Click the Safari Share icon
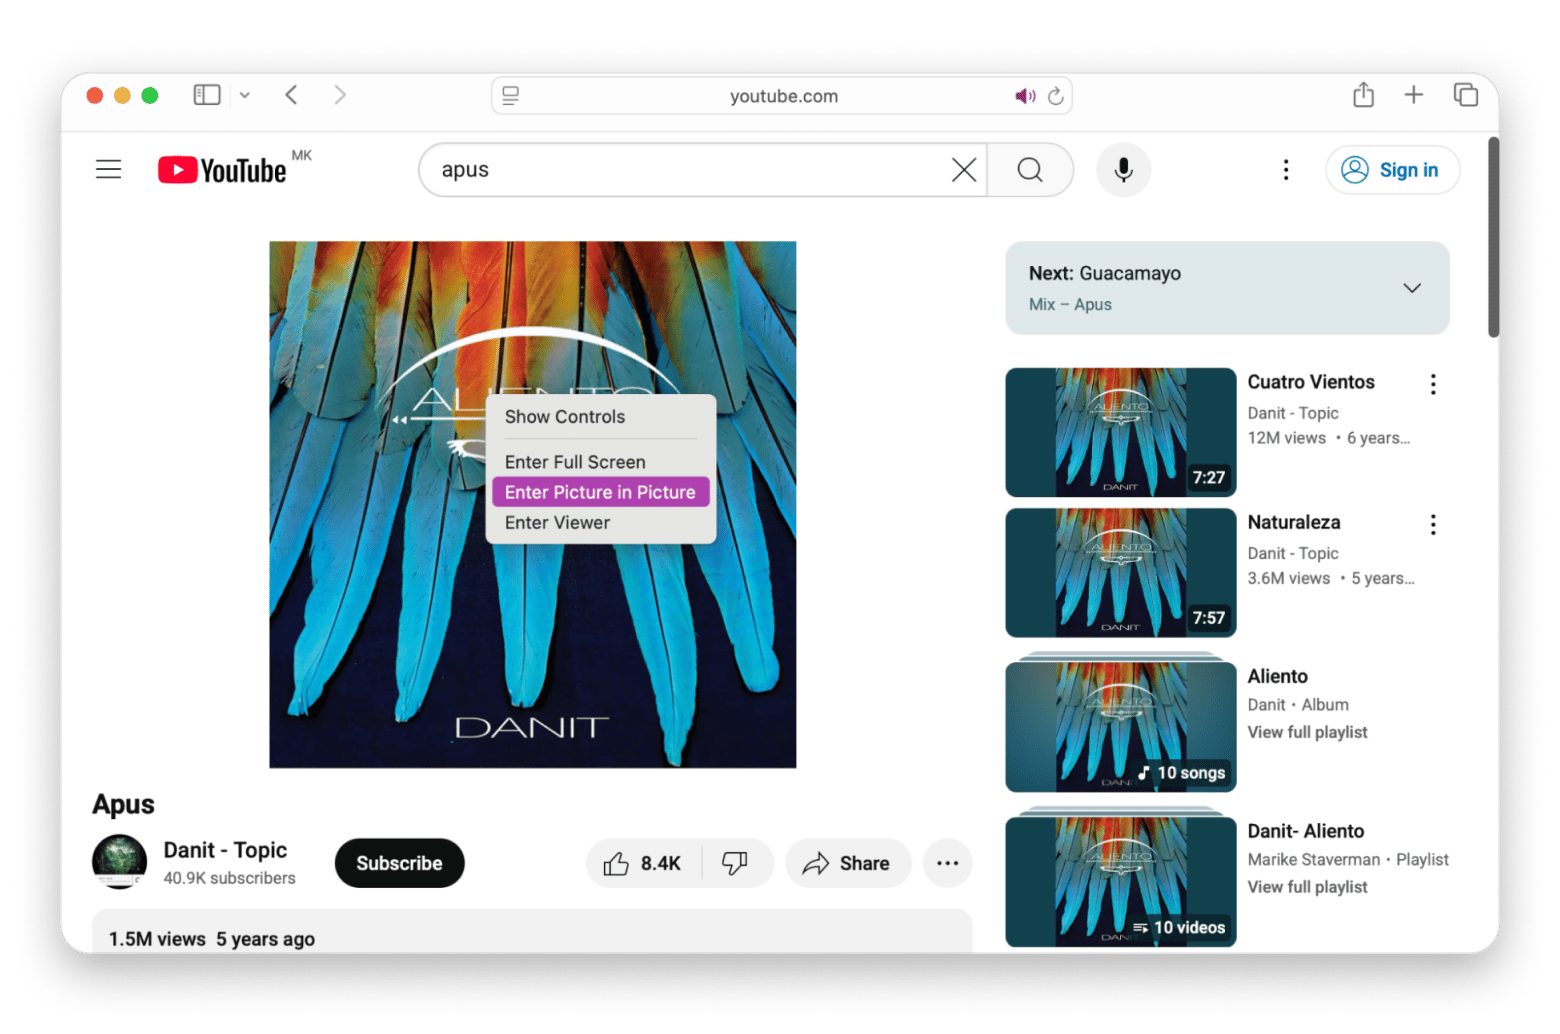 [x=1363, y=95]
